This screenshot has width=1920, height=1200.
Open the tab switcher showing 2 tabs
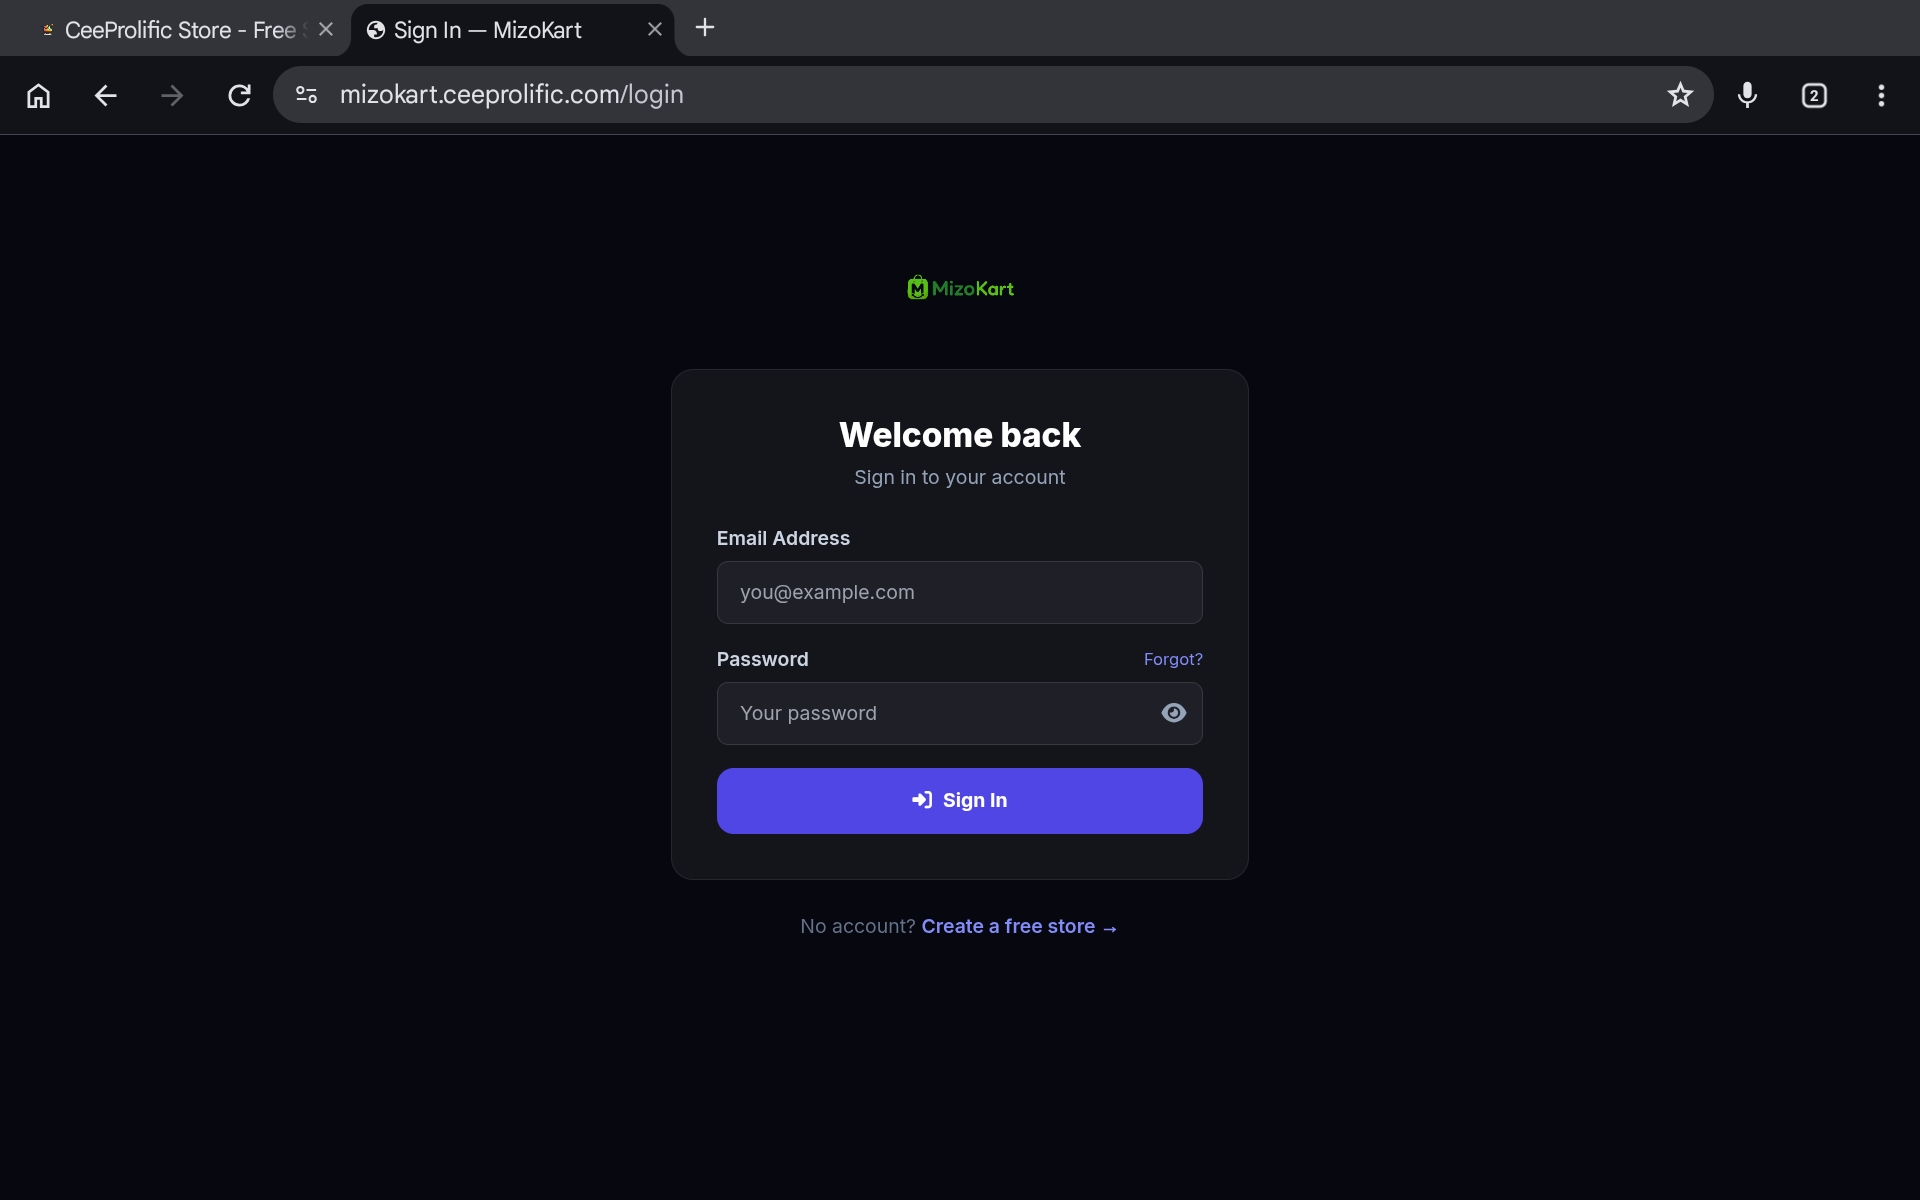tap(1814, 95)
